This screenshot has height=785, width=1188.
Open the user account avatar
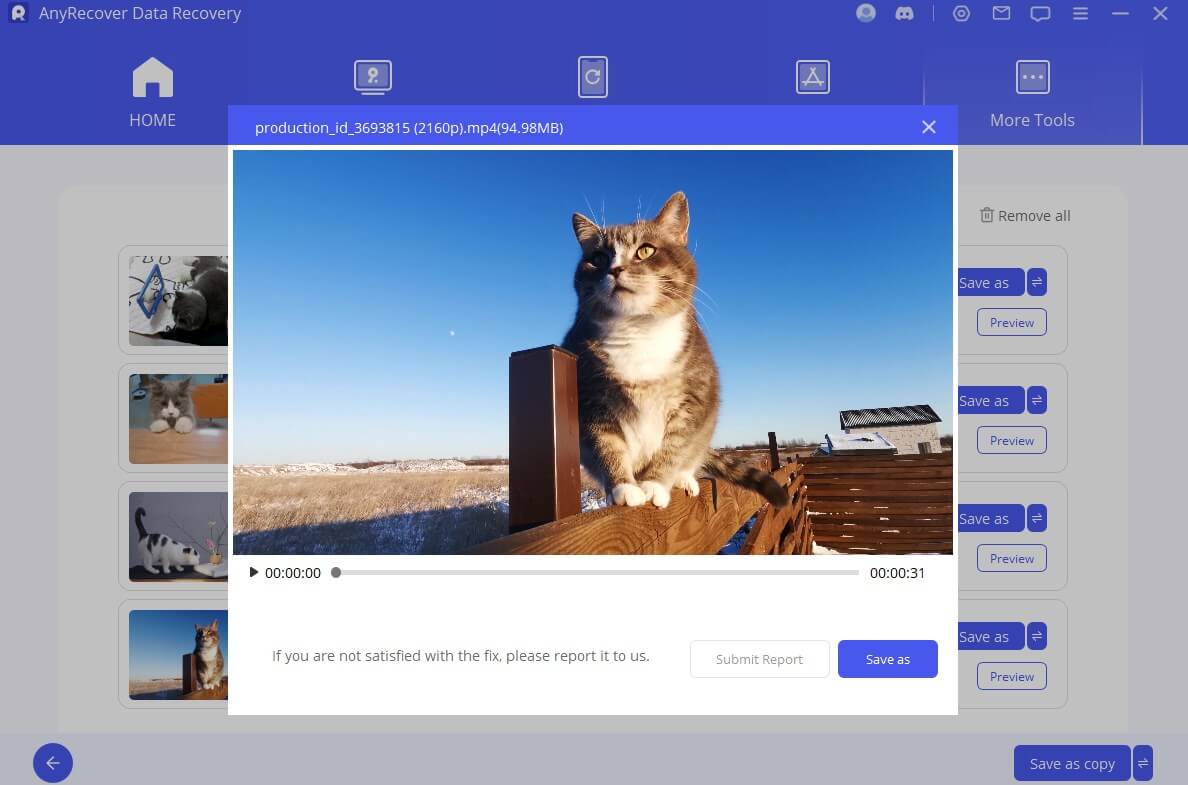click(866, 14)
